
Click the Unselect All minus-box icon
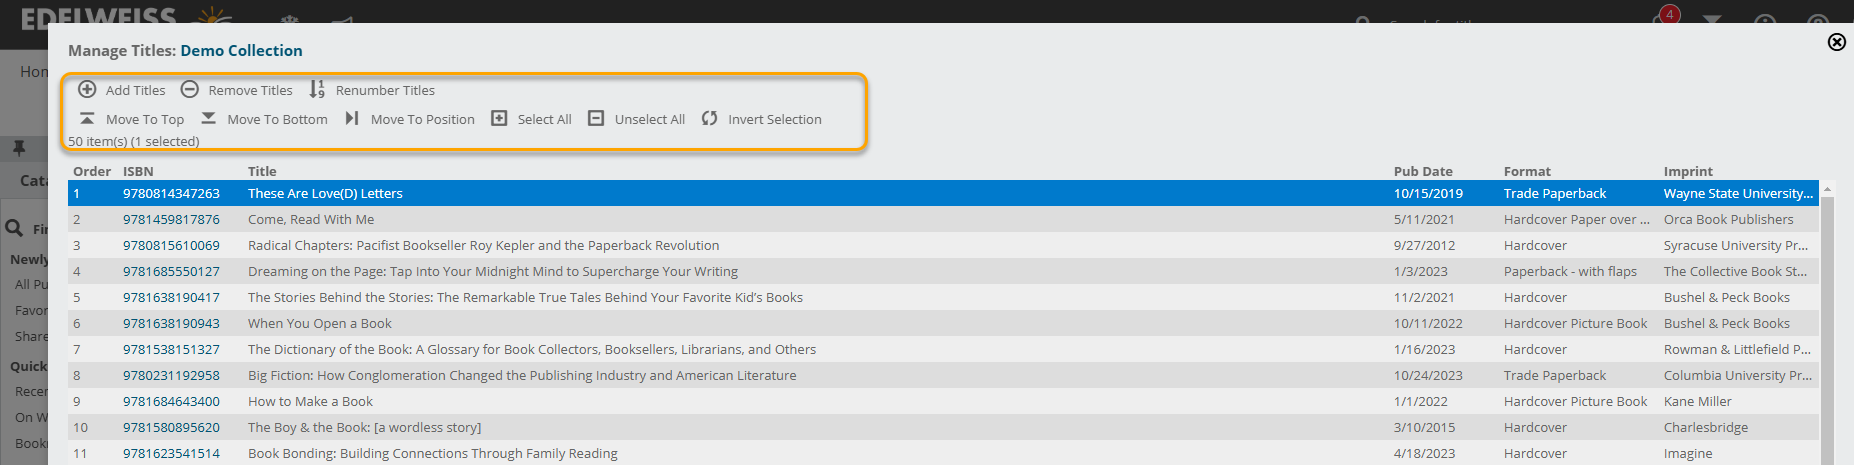[x=596, y=119]
